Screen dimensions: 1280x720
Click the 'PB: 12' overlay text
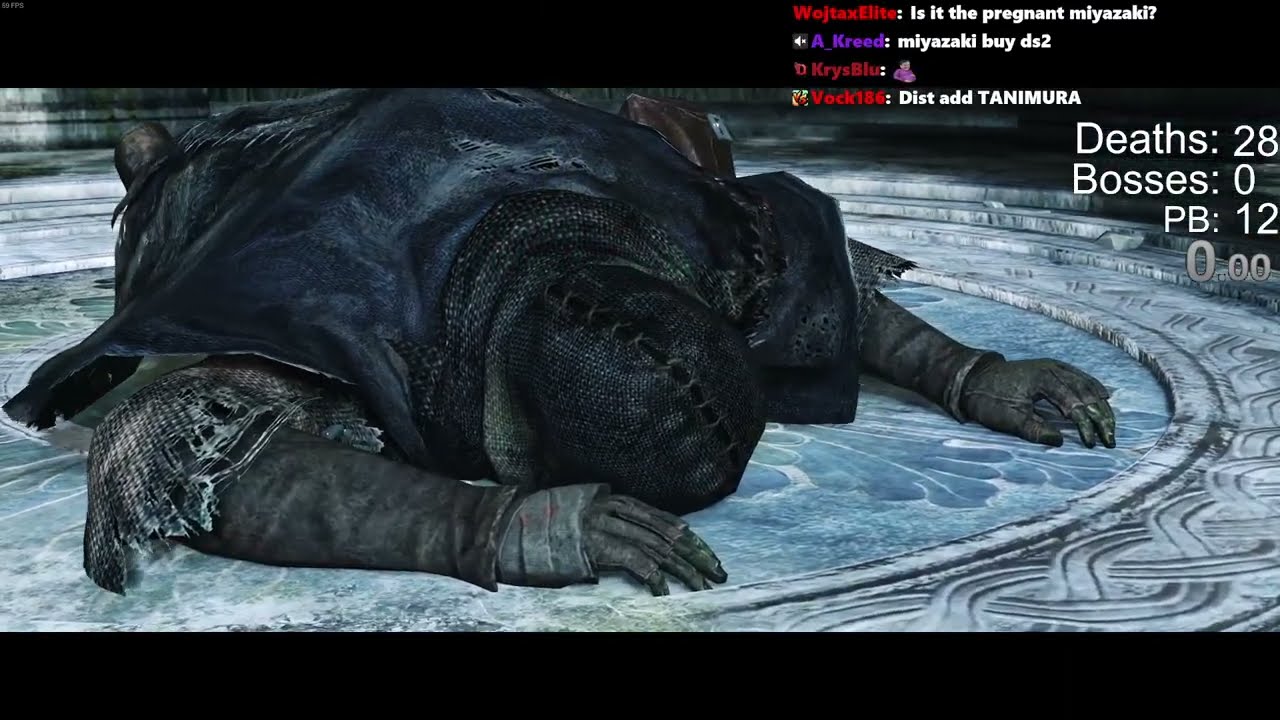(x=1221, y=219)
